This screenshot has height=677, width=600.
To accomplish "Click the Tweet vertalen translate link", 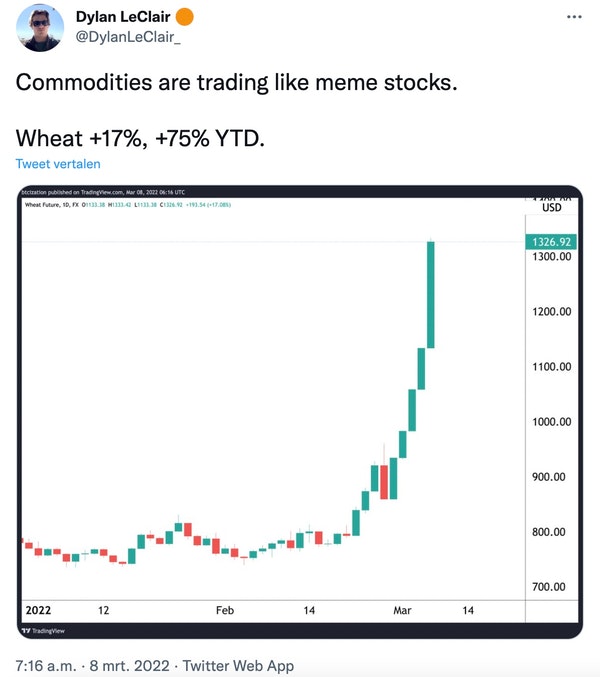I will [x=58, y=164].
